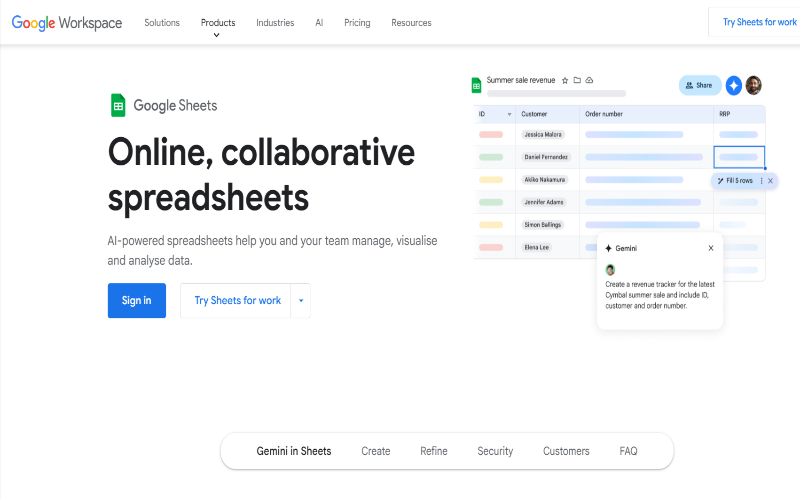Select the Jennifer Adams customer chip
Image resolution: width=800 pixels, height=500 pixels.
click(544, 202)
